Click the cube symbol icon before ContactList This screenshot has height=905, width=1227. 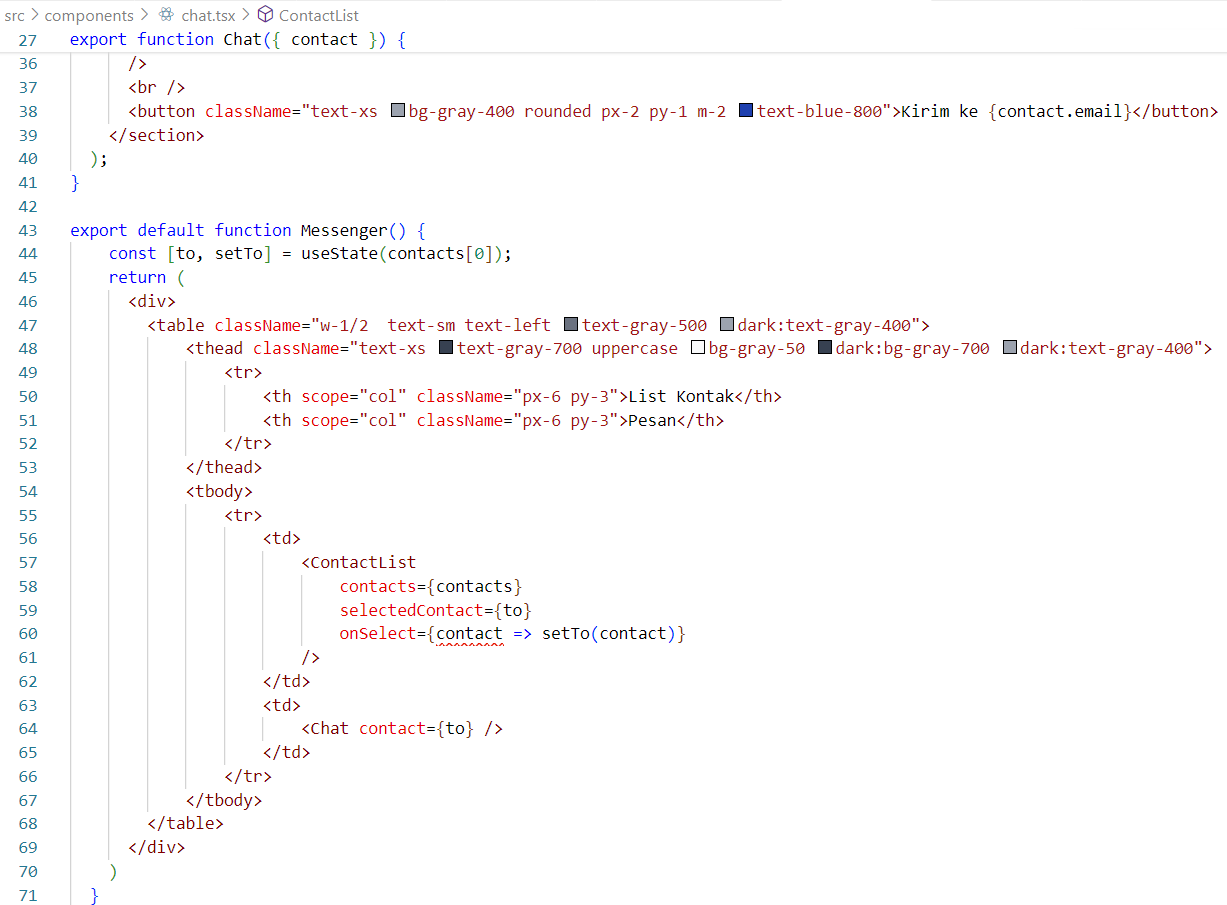pos(265,15)
